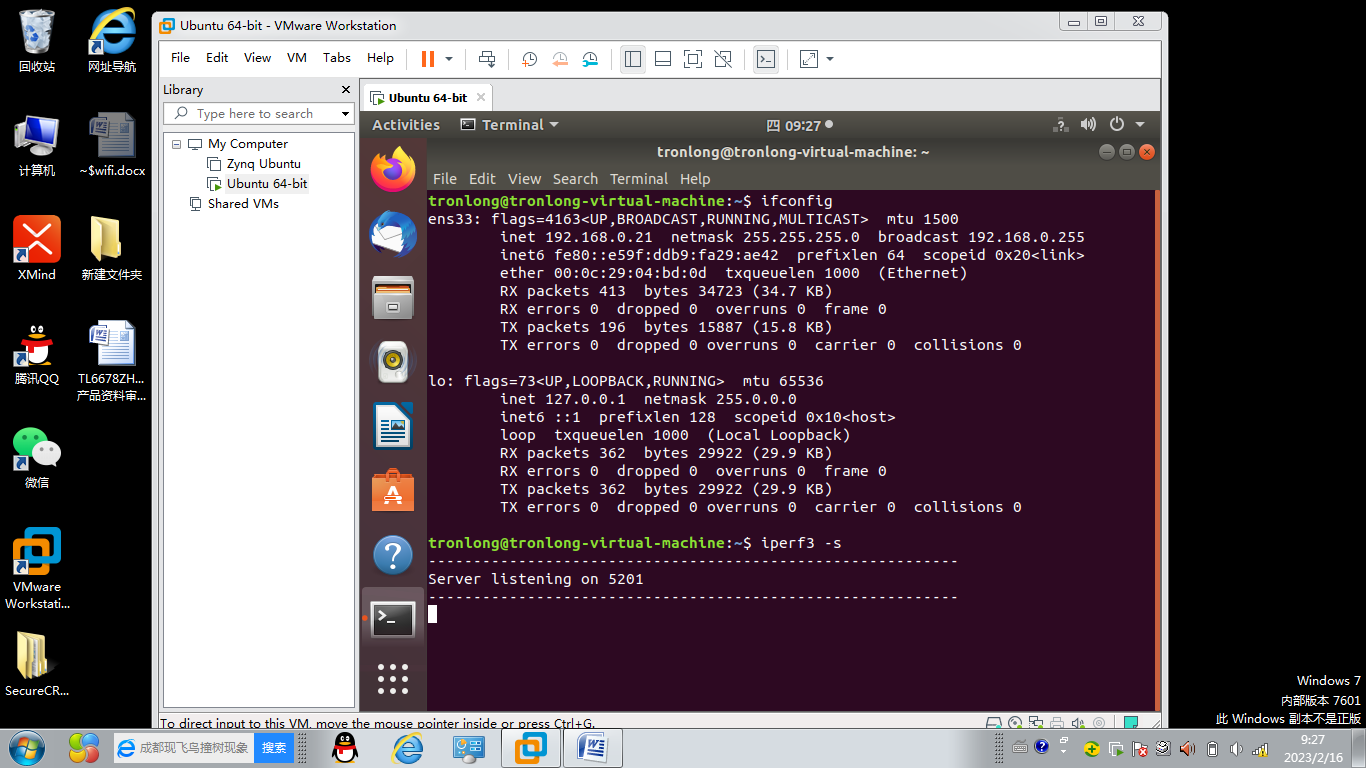Toggle the console view toolbar button
This screenshot has height=768, width=1366.
[765, 59]
